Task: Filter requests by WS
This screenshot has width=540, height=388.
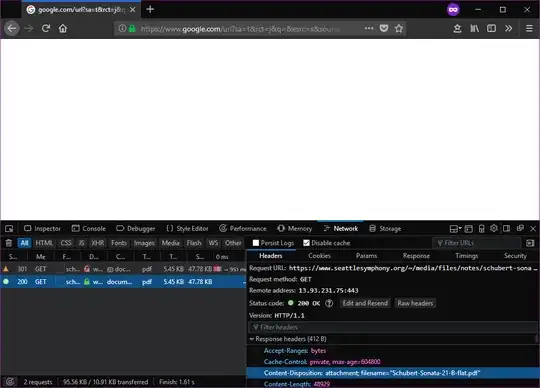Action: pos(213,243)
